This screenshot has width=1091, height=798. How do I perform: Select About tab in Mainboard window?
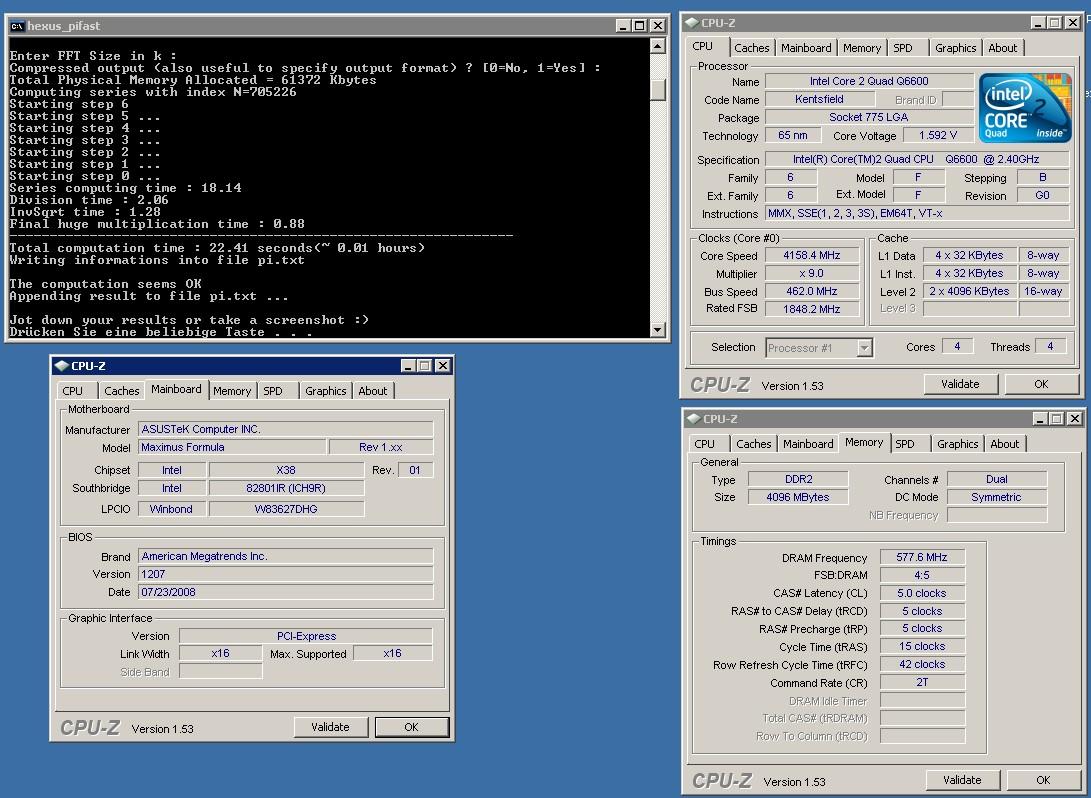[372, 391]
